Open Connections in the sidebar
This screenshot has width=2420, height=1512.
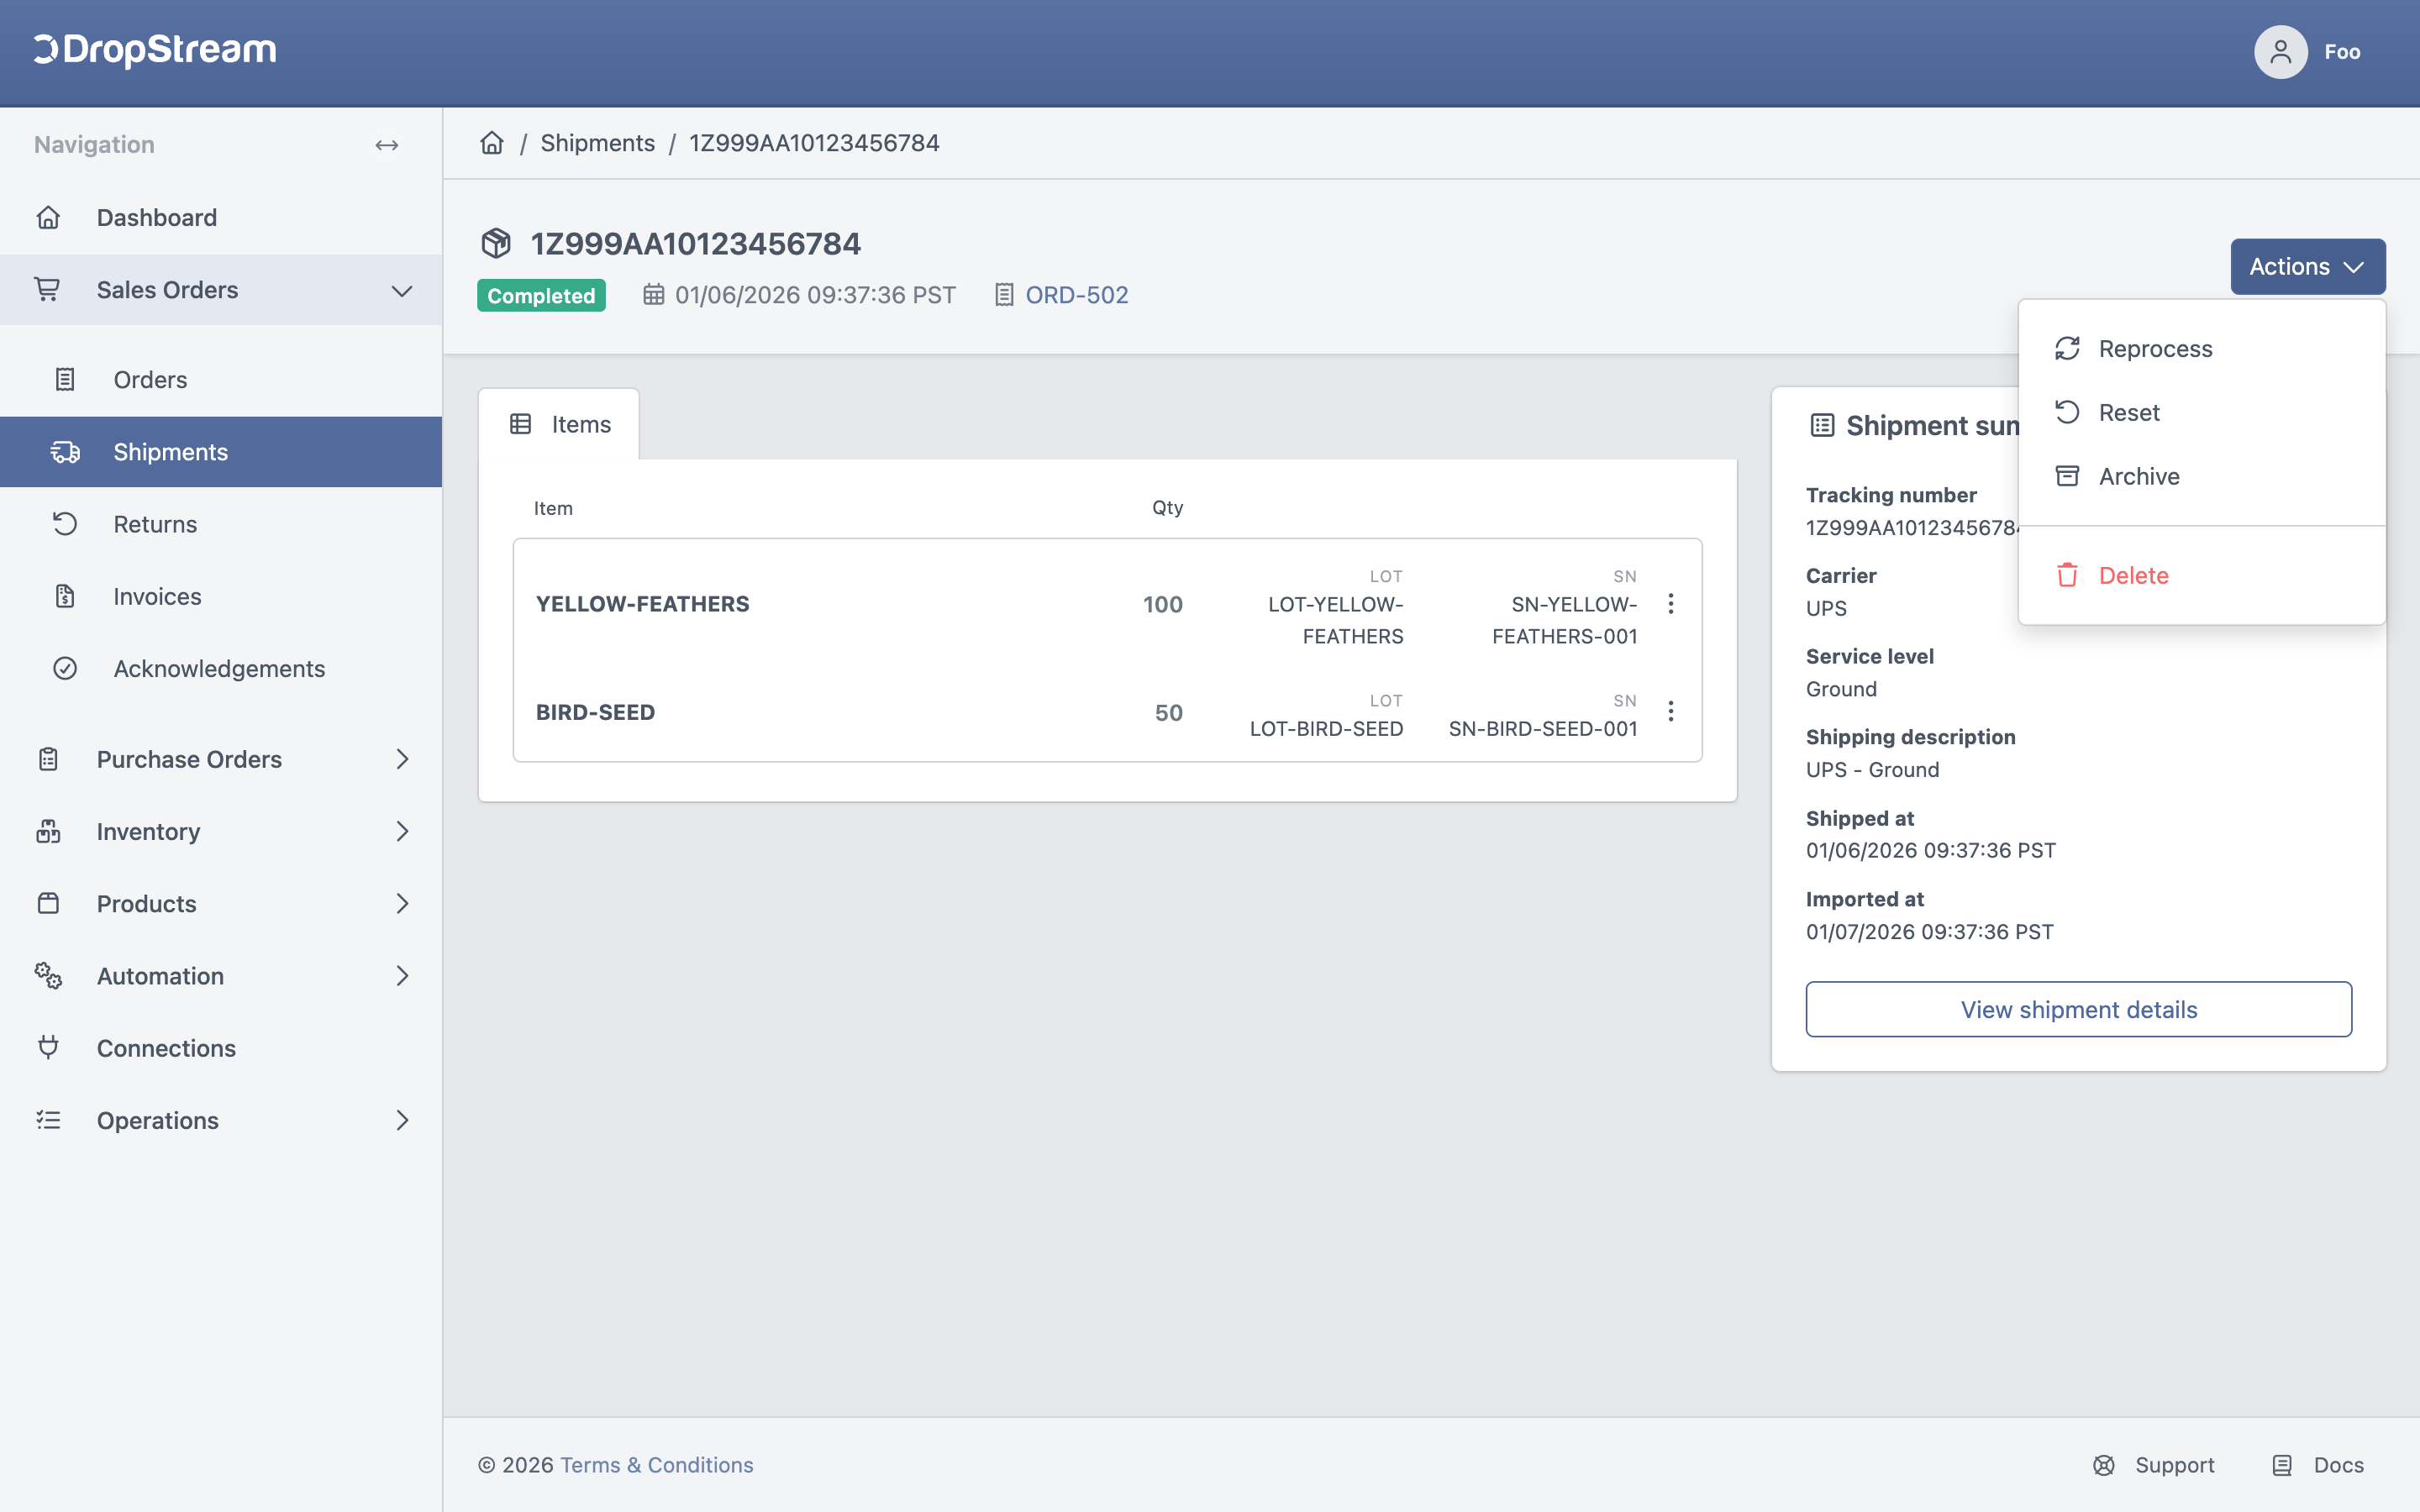click(x=221, y=1048)
